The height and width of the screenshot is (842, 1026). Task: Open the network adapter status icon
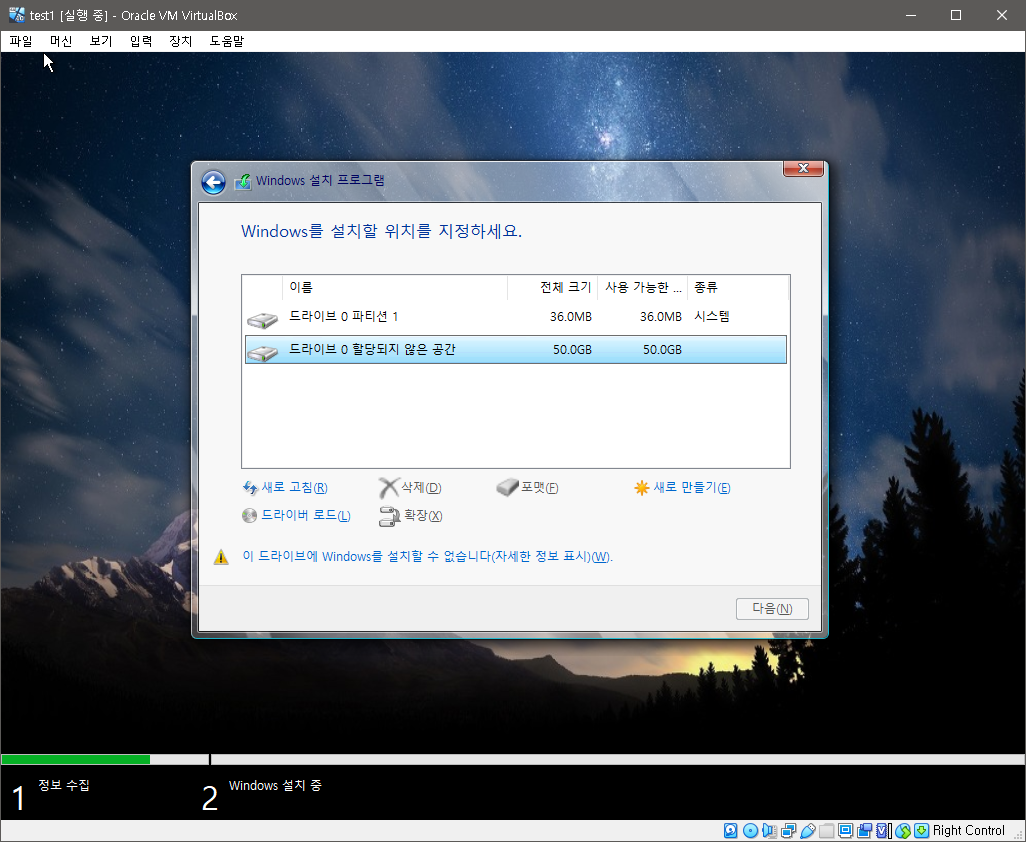tap(788, 830)
